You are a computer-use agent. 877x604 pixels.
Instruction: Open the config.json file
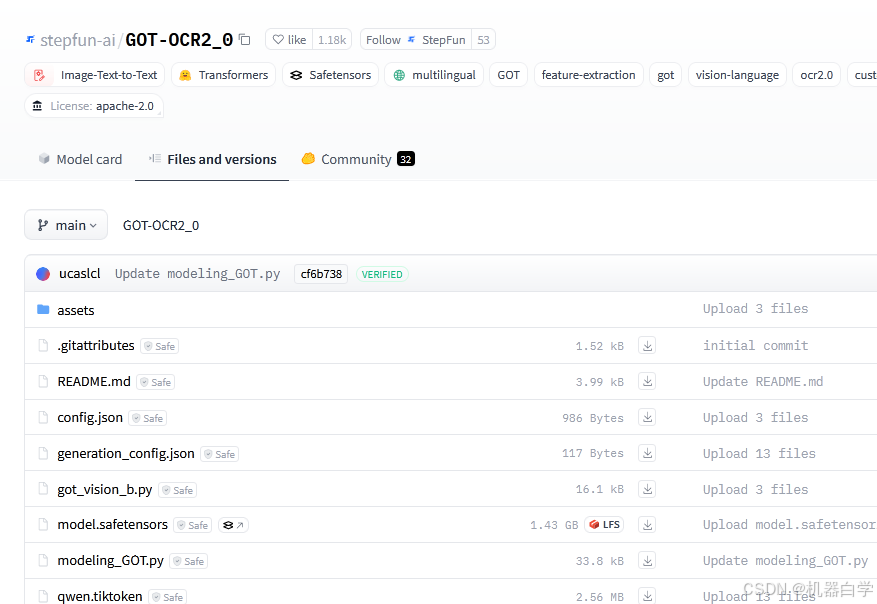pyautogui.click(x=90, y=417)
